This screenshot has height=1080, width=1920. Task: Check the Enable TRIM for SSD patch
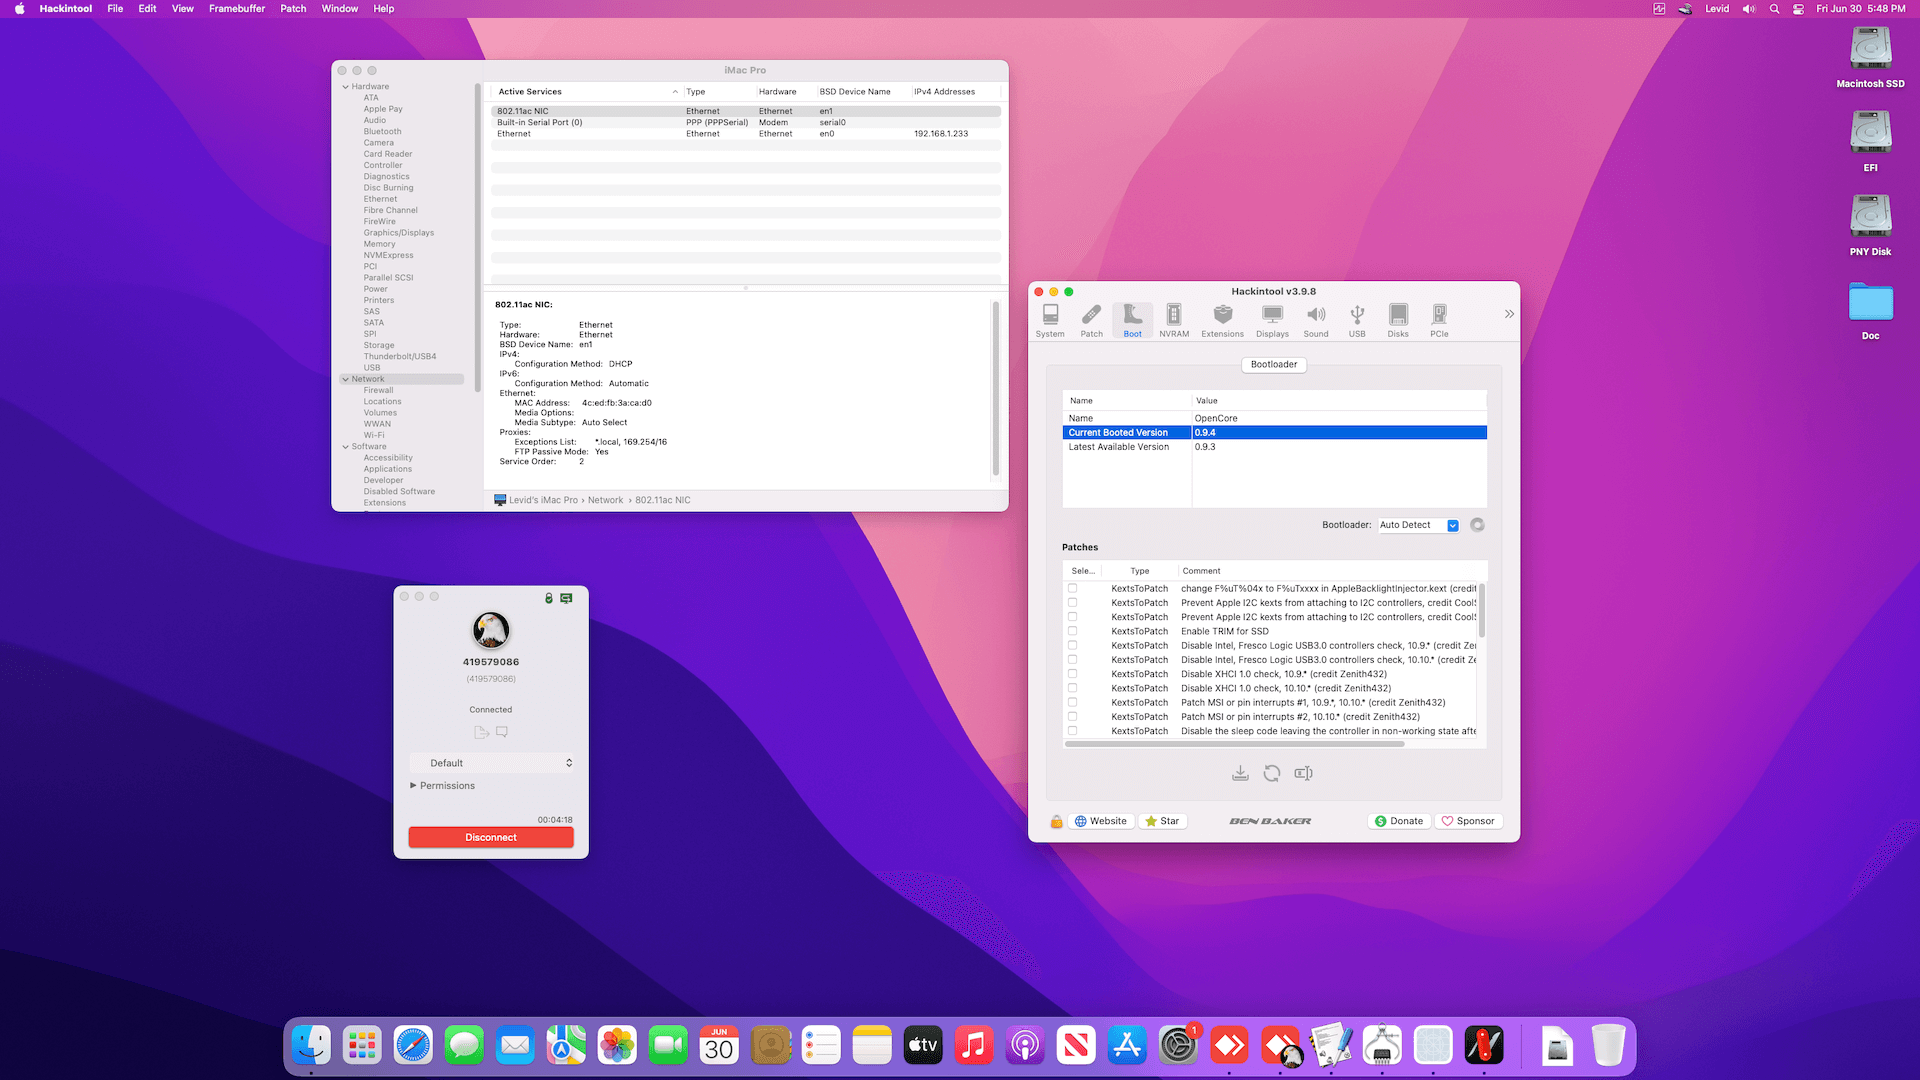coord(1072,631)
